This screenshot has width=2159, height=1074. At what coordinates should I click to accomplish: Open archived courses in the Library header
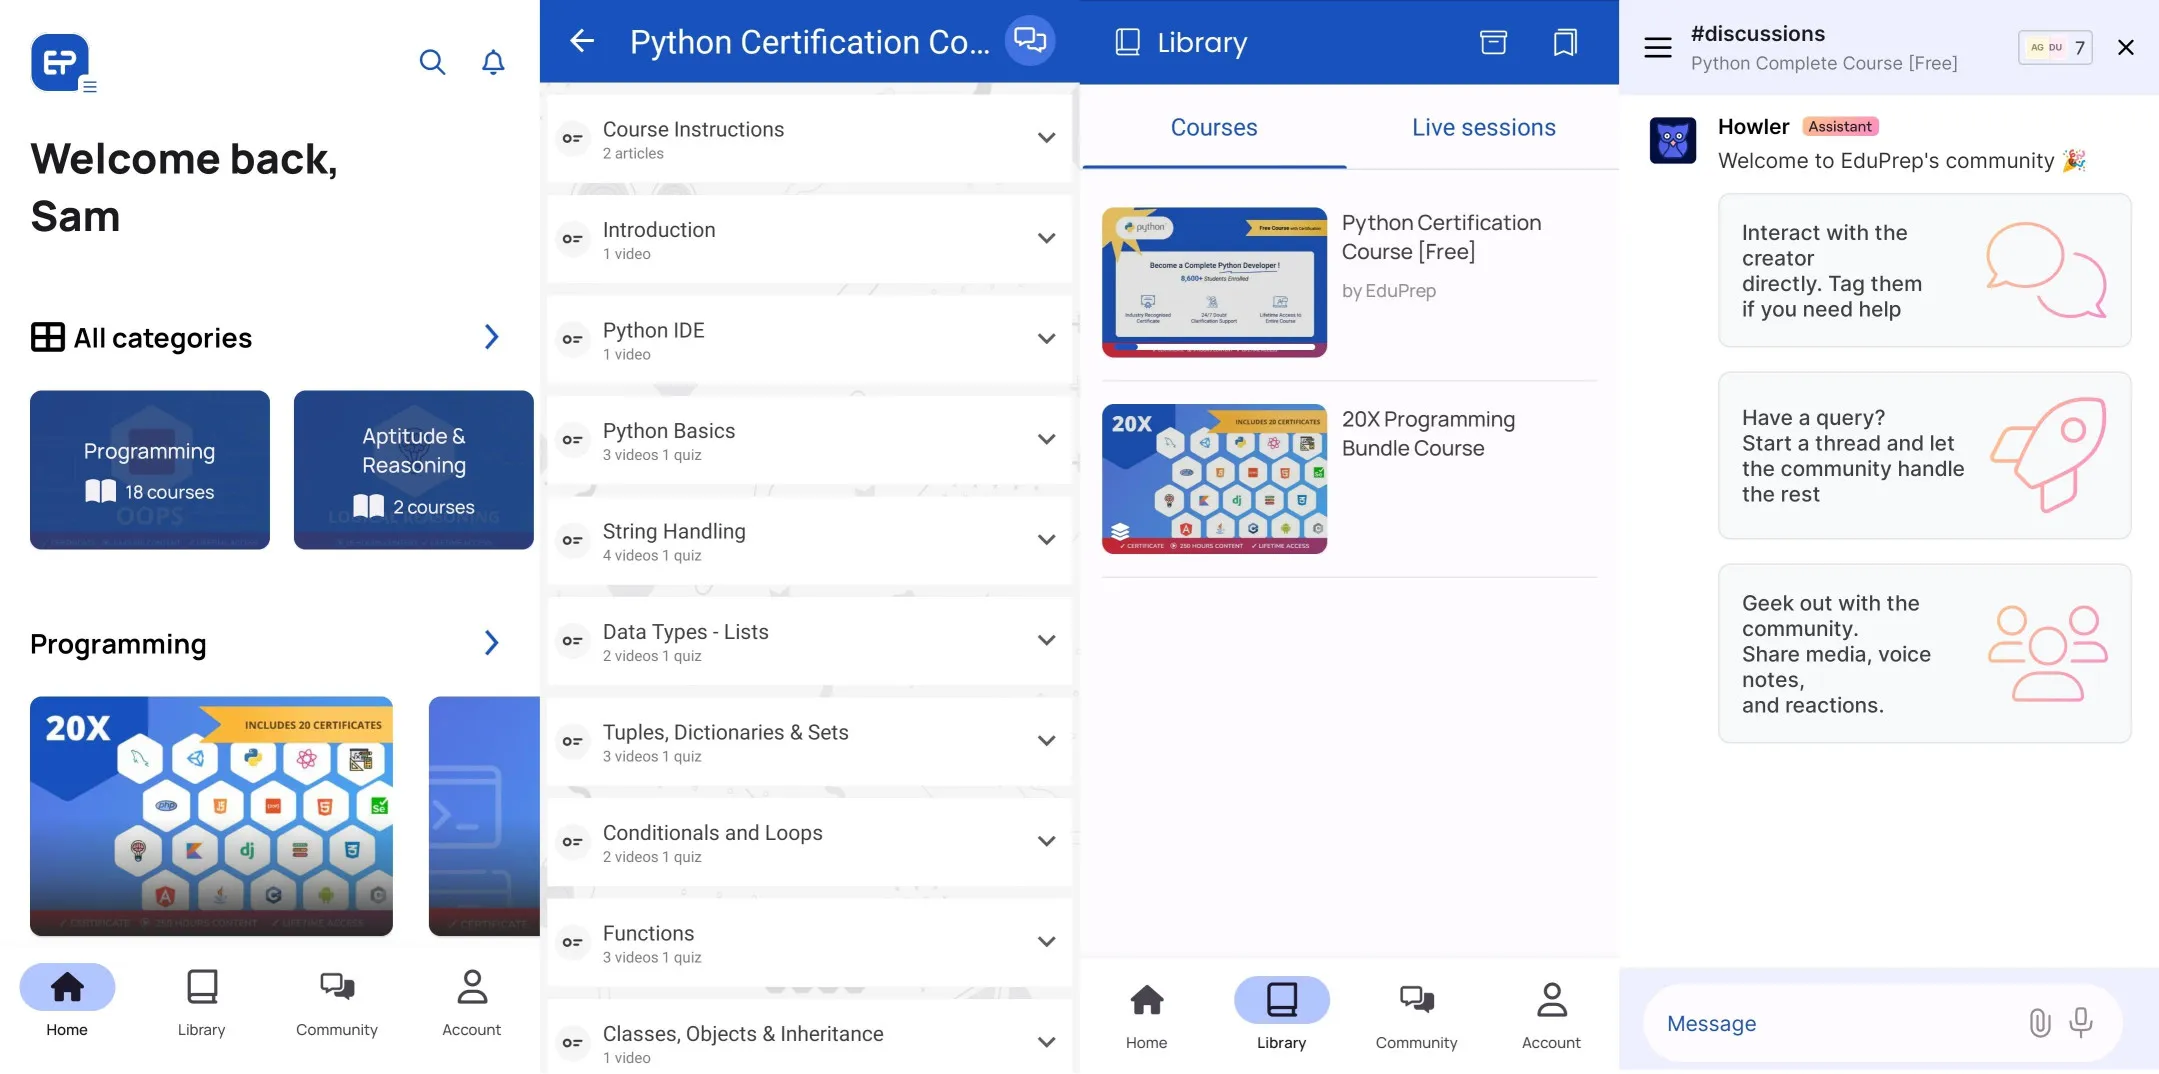click(1492, 42)
